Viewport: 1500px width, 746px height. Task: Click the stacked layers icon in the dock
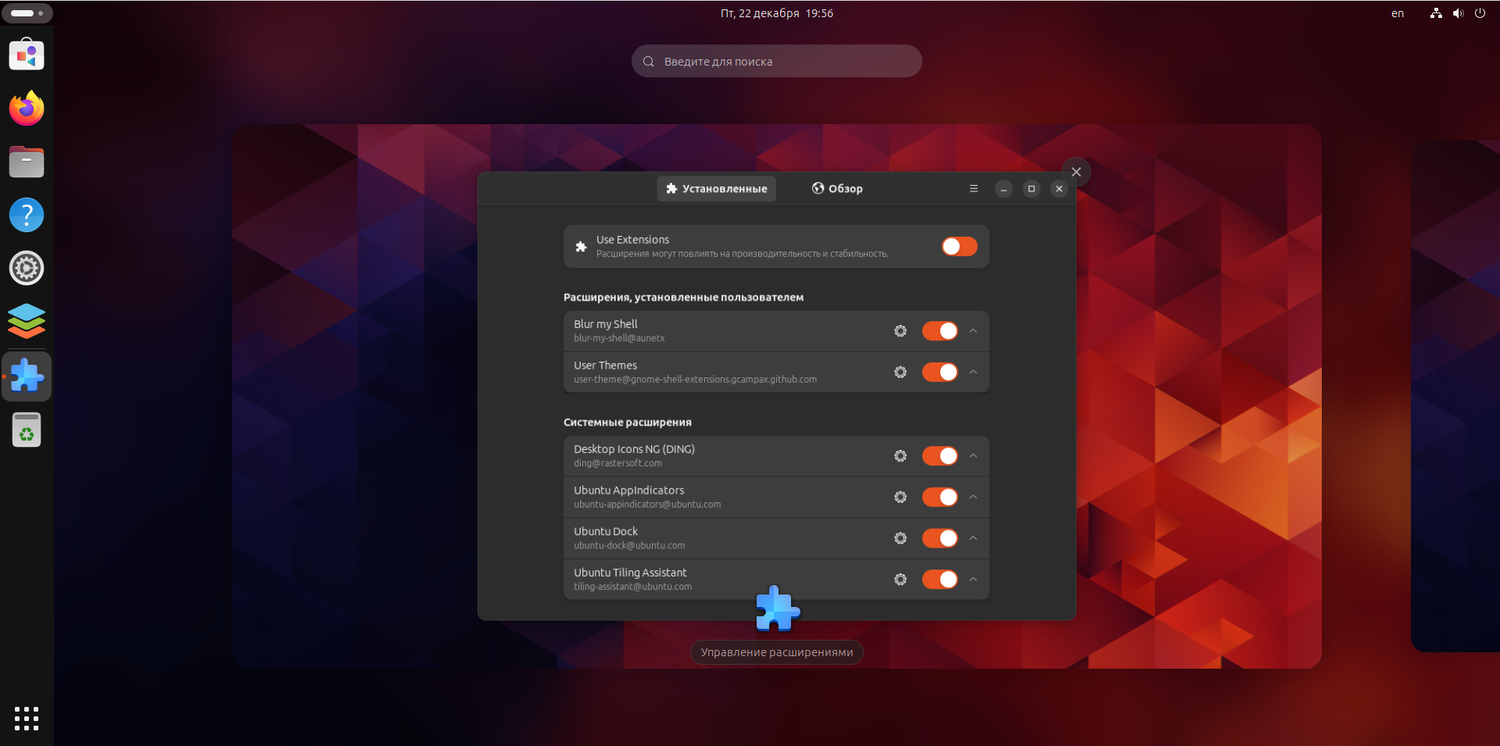pos(27,322)
